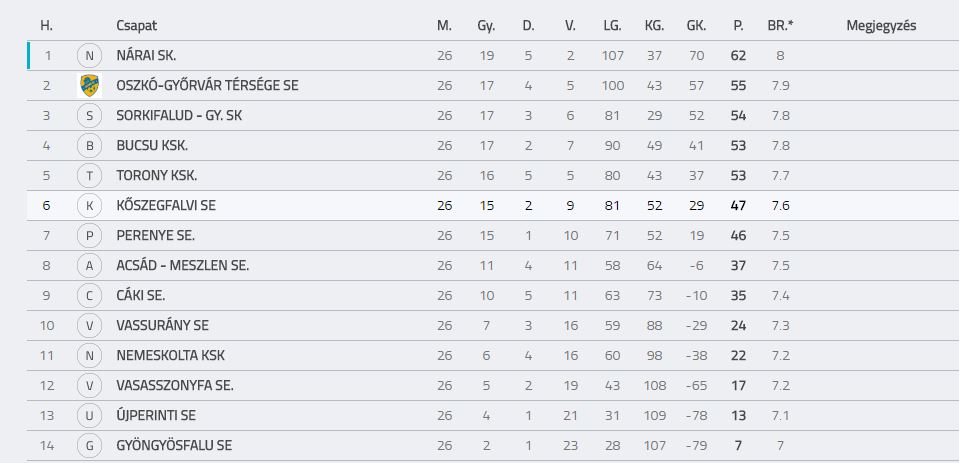
Task: Click the P badge beside Perenye SE.
Action: [x=90, y=235]
